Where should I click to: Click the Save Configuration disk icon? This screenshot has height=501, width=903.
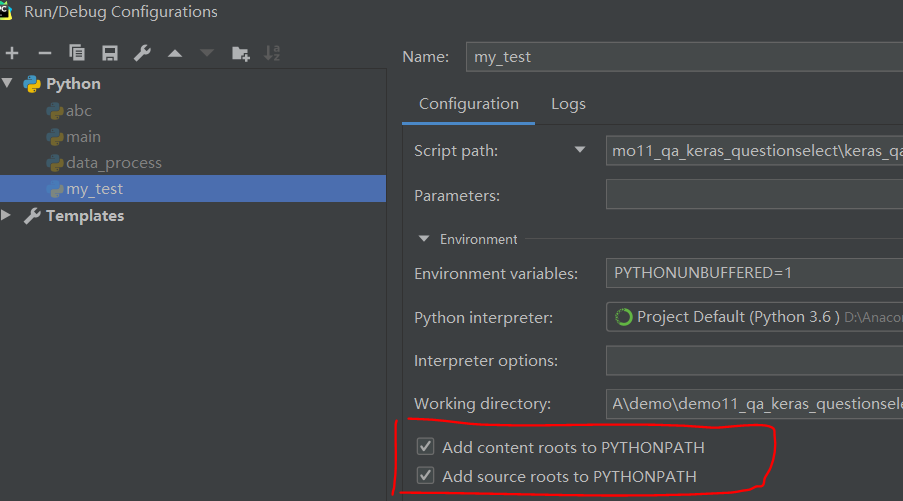click(110, 53)
